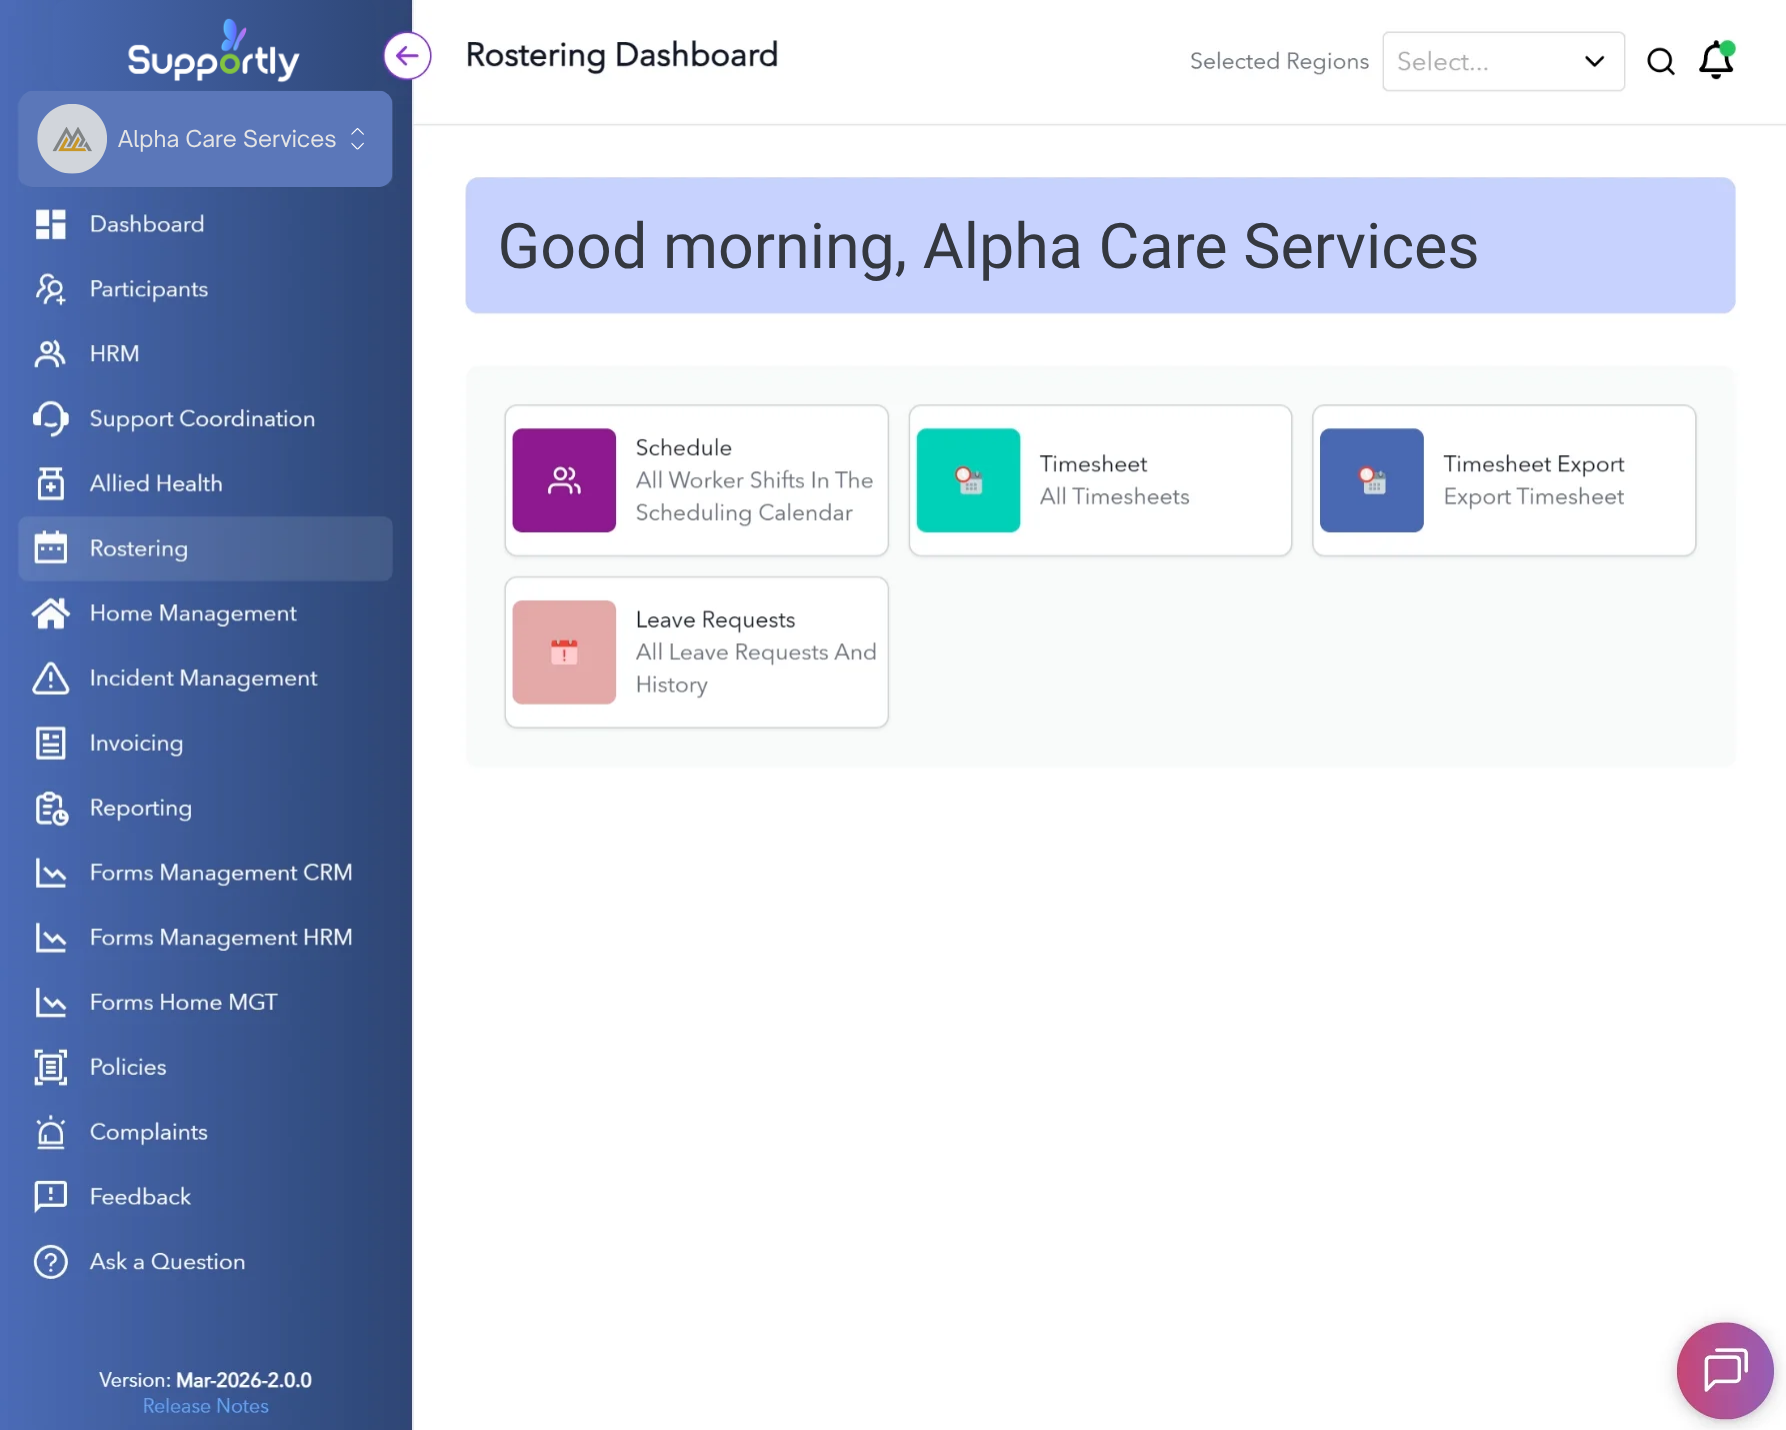Open Forms Management CRM label

pyautogui.click(x=221, y=873)
